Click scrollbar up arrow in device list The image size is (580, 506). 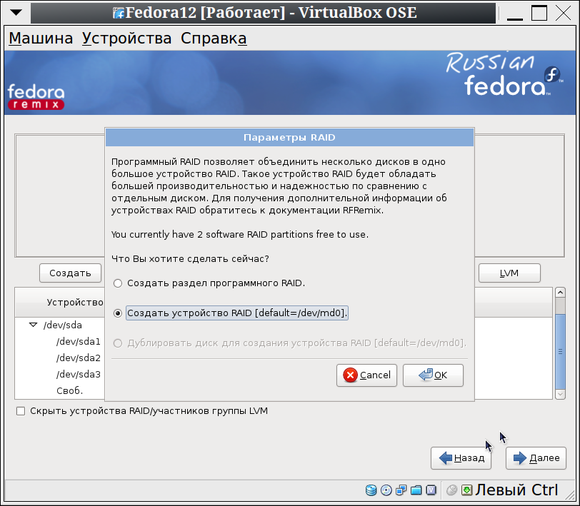click(560, 293)
